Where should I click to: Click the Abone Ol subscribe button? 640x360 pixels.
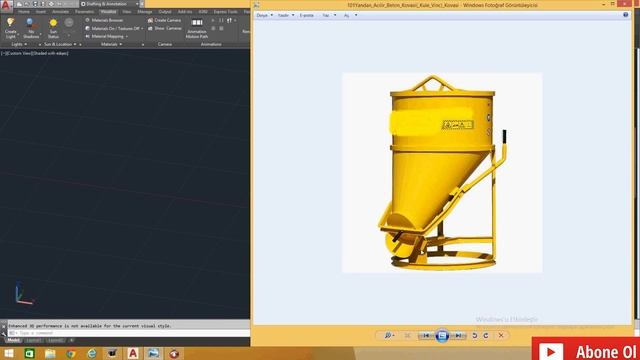[x=586, y=349]
